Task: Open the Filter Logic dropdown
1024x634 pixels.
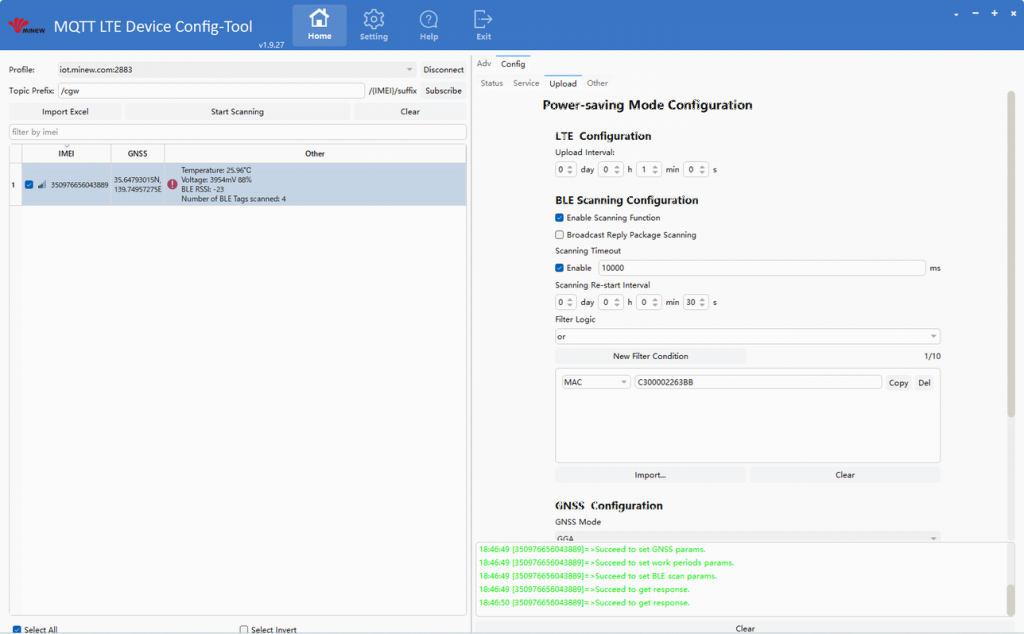Action: pyautogui.click(x=747, y=337)
